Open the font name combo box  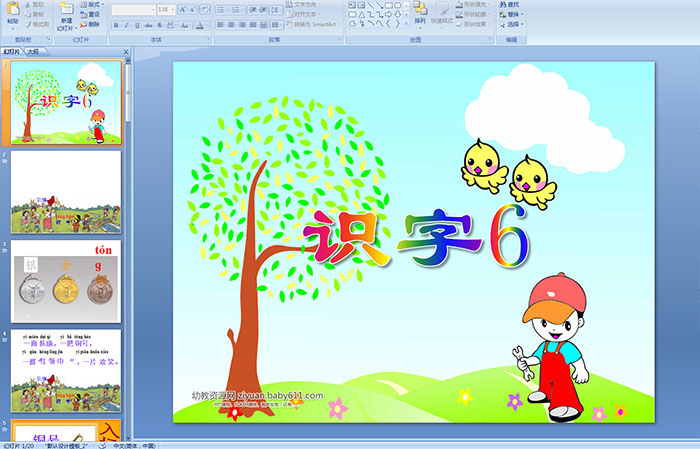pyautogui.click(x=133, y=9)
